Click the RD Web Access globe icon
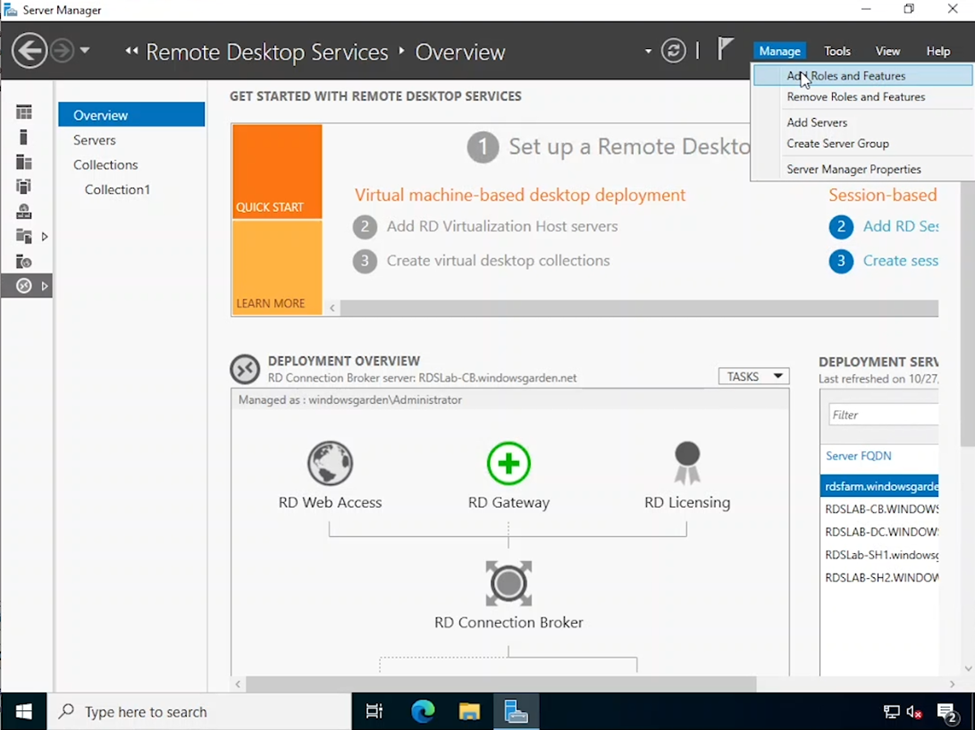The image size is (975, 730). [x=330, y=464]
